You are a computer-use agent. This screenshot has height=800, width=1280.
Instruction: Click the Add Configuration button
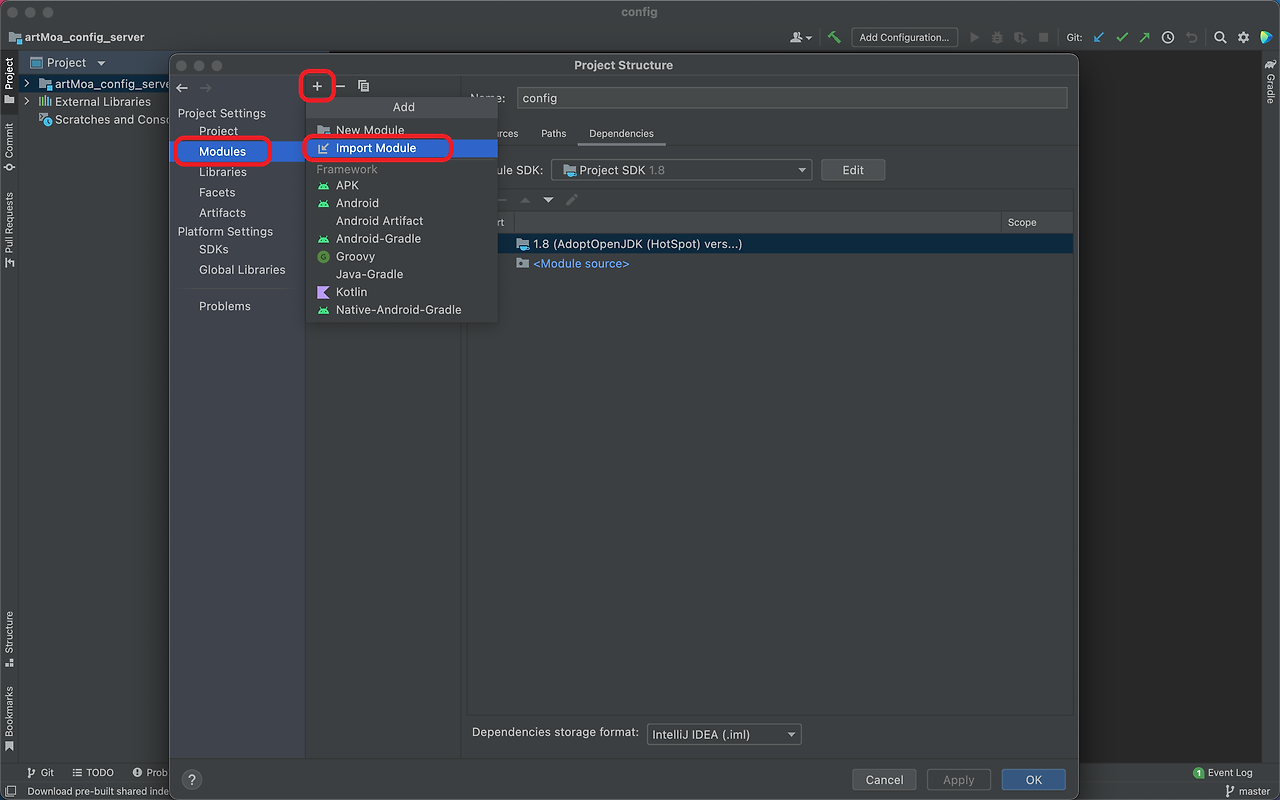(x=904, y=37)
